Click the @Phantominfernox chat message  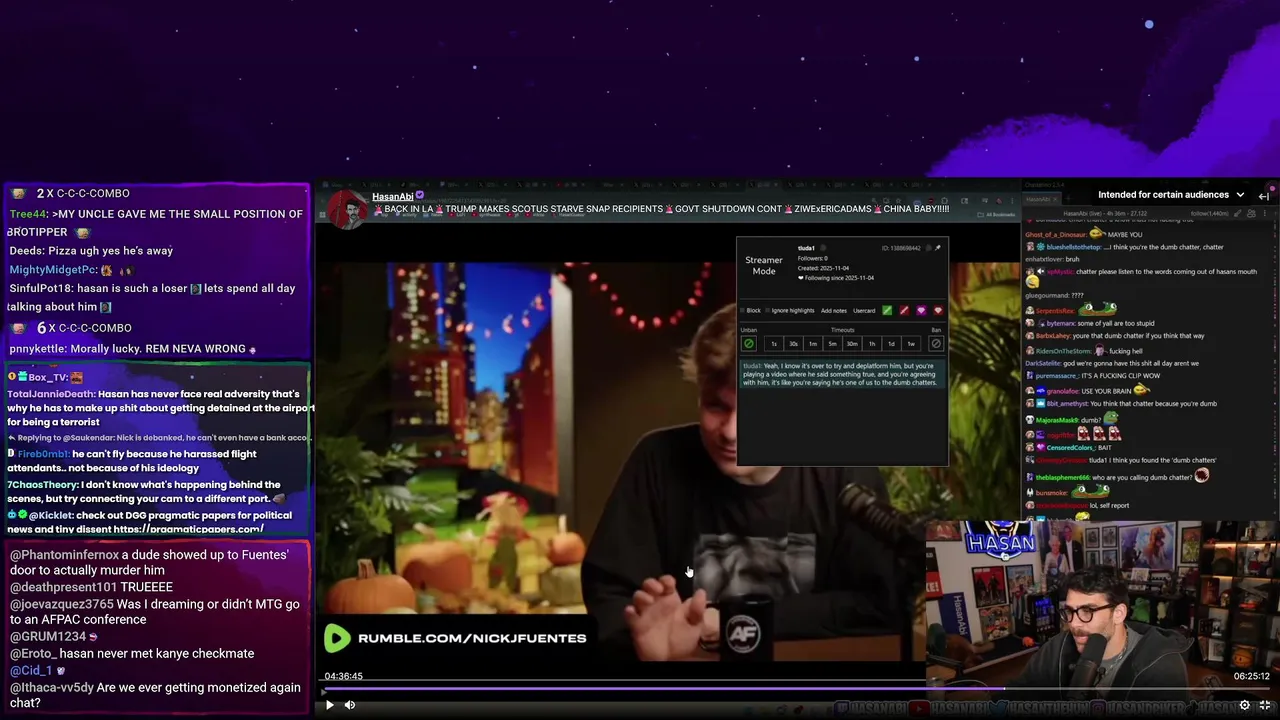(x=149, y=562)
